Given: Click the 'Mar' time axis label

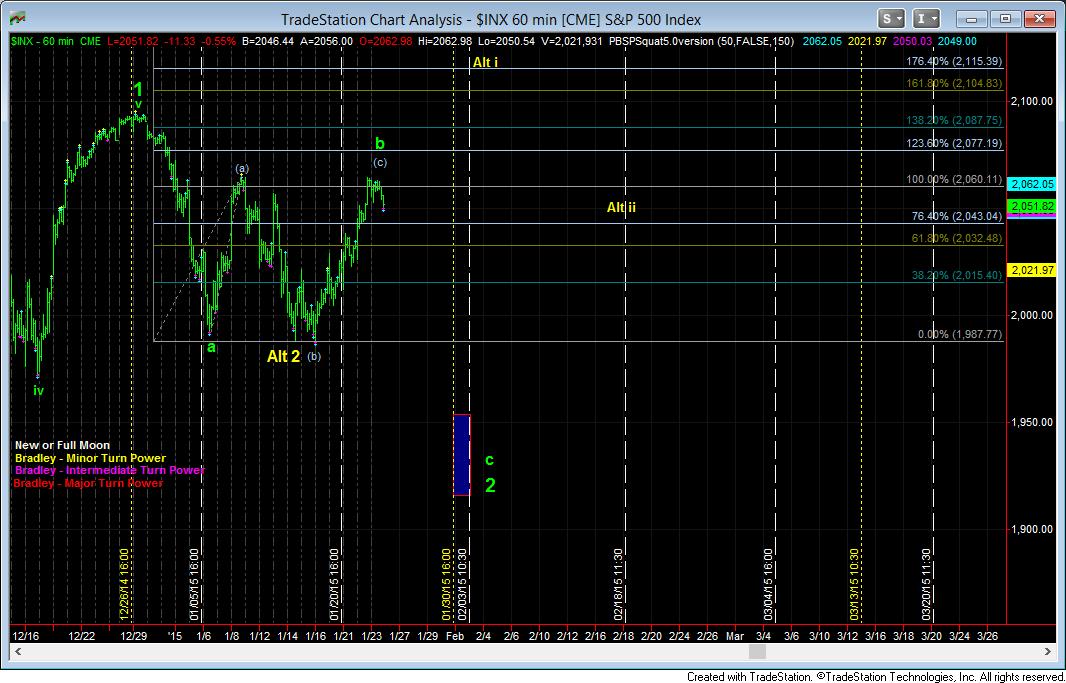Looking at the screenshot, I should coord(735,635).
